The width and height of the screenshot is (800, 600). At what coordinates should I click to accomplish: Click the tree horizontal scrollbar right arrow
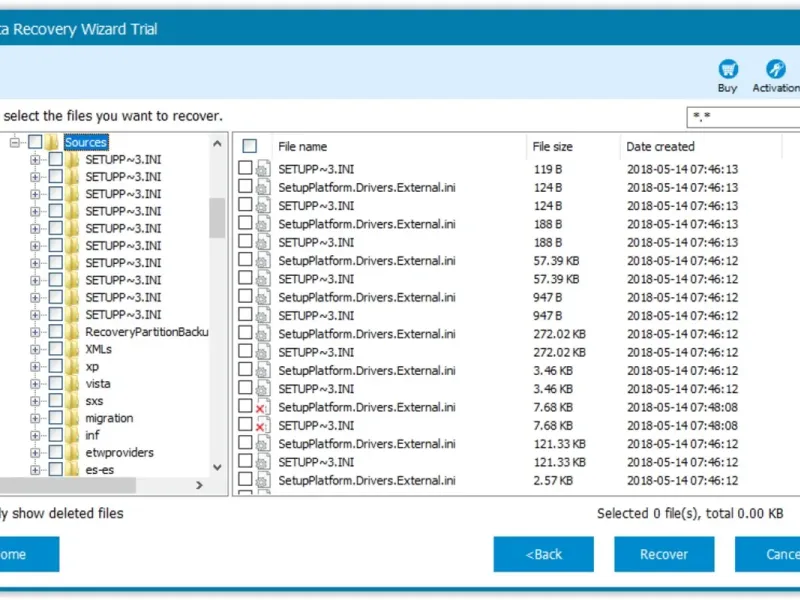click(x=199, y=485)
